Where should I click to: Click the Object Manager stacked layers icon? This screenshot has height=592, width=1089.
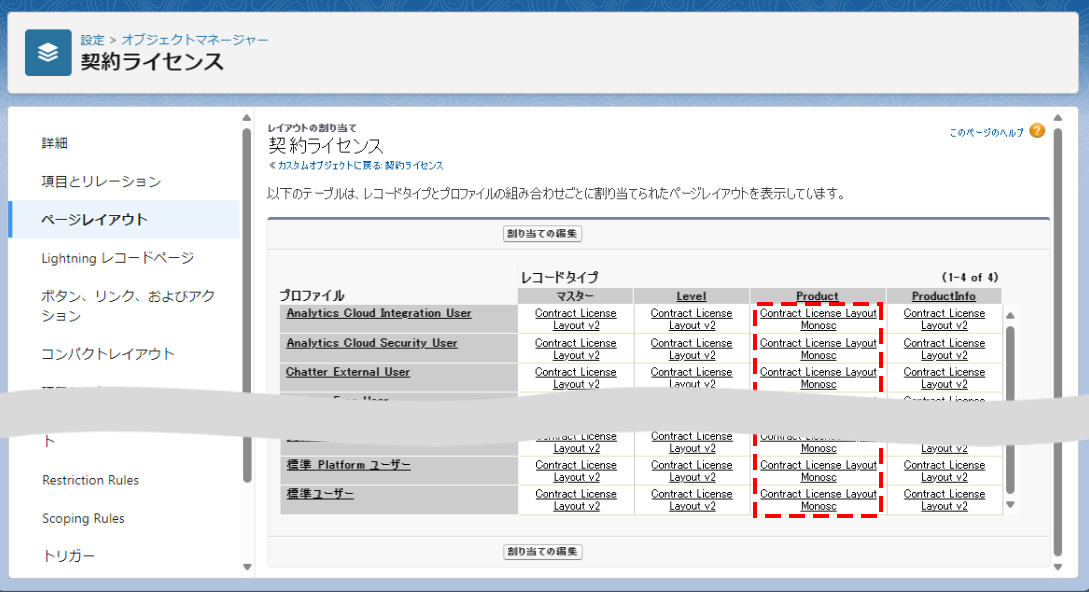click(x=48, y=53)
